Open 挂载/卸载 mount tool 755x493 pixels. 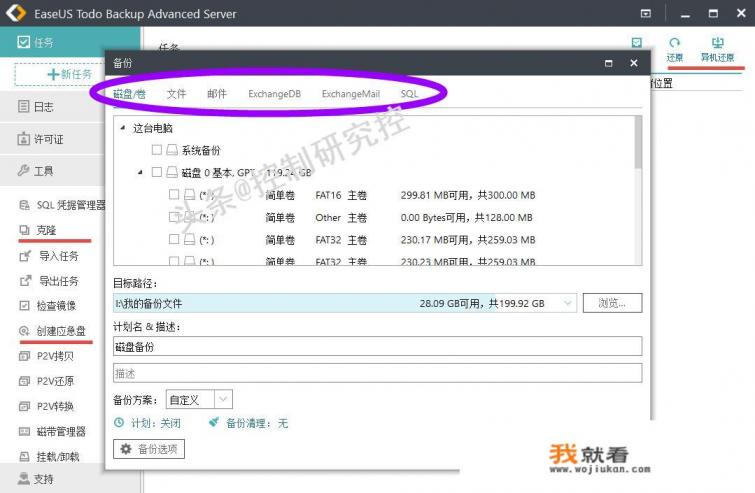pyautogui.click(x=49, y=456)
